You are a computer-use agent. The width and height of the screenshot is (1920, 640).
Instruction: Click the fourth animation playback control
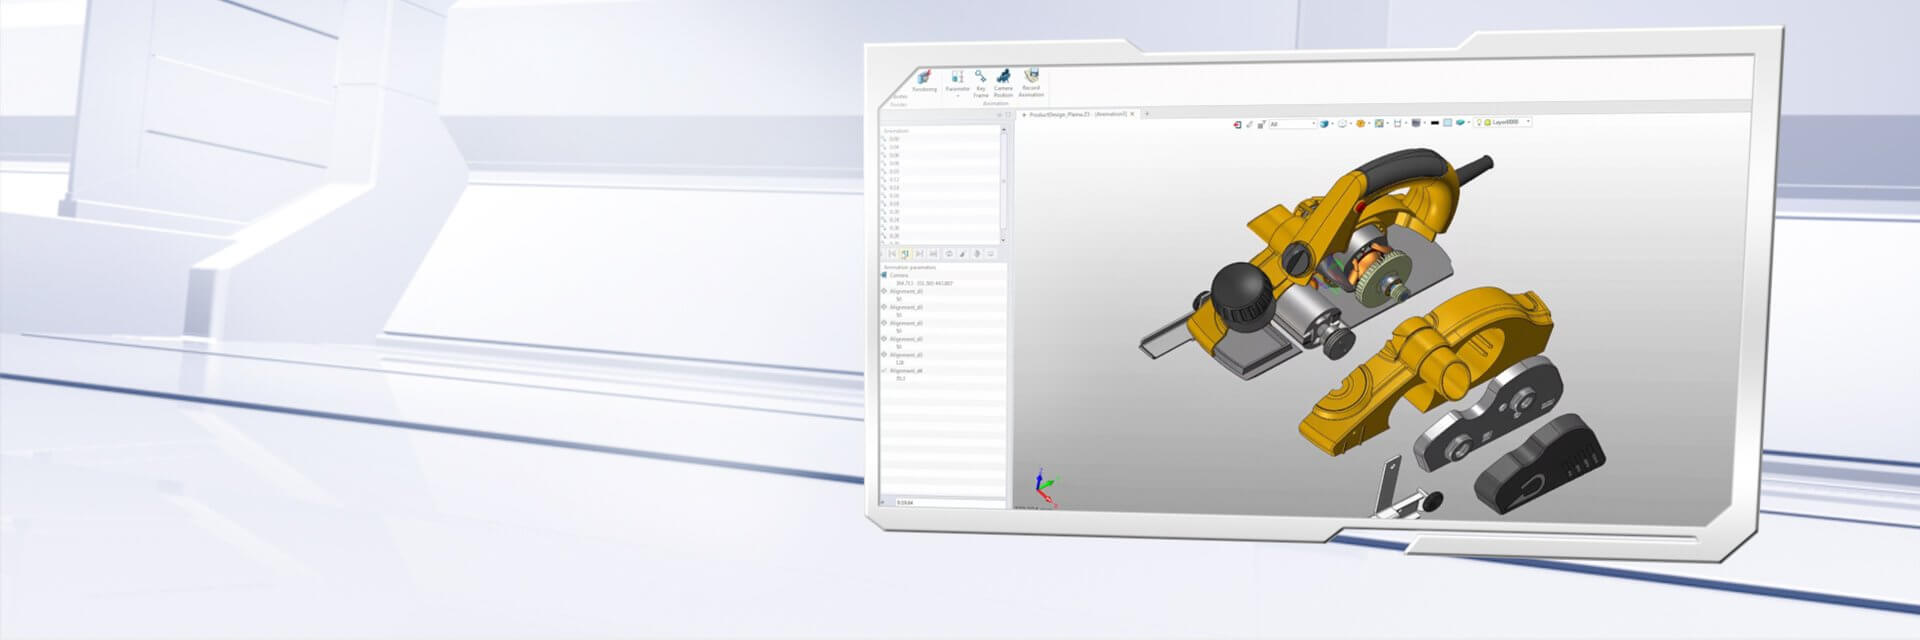934,254
